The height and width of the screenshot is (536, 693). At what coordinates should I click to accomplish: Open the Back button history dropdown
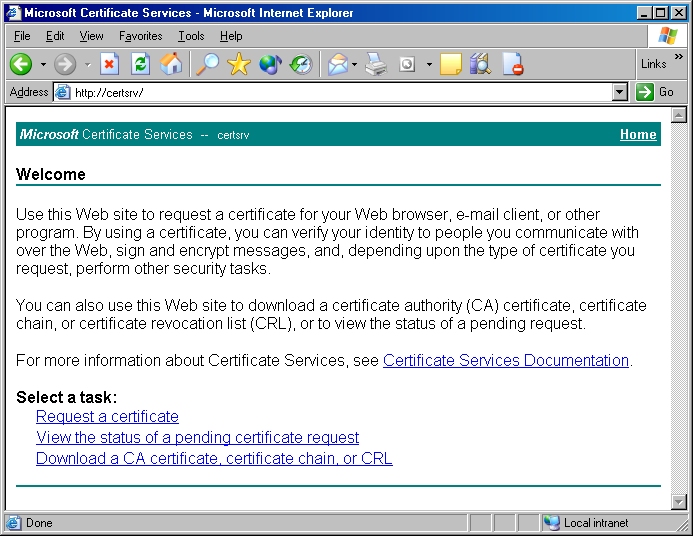click(43, 65)
